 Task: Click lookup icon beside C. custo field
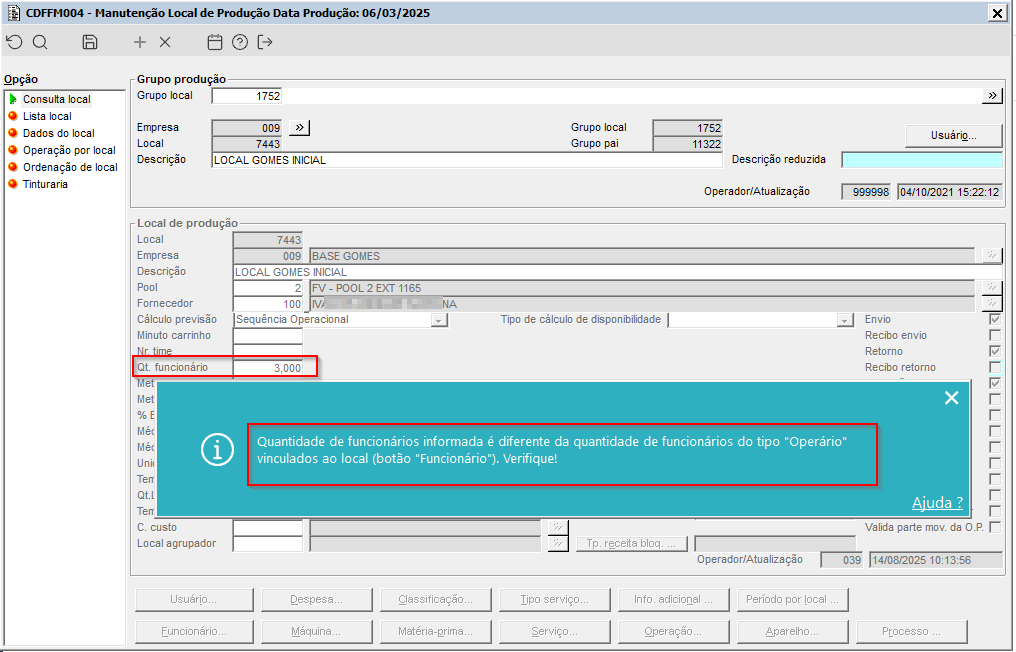558,528
